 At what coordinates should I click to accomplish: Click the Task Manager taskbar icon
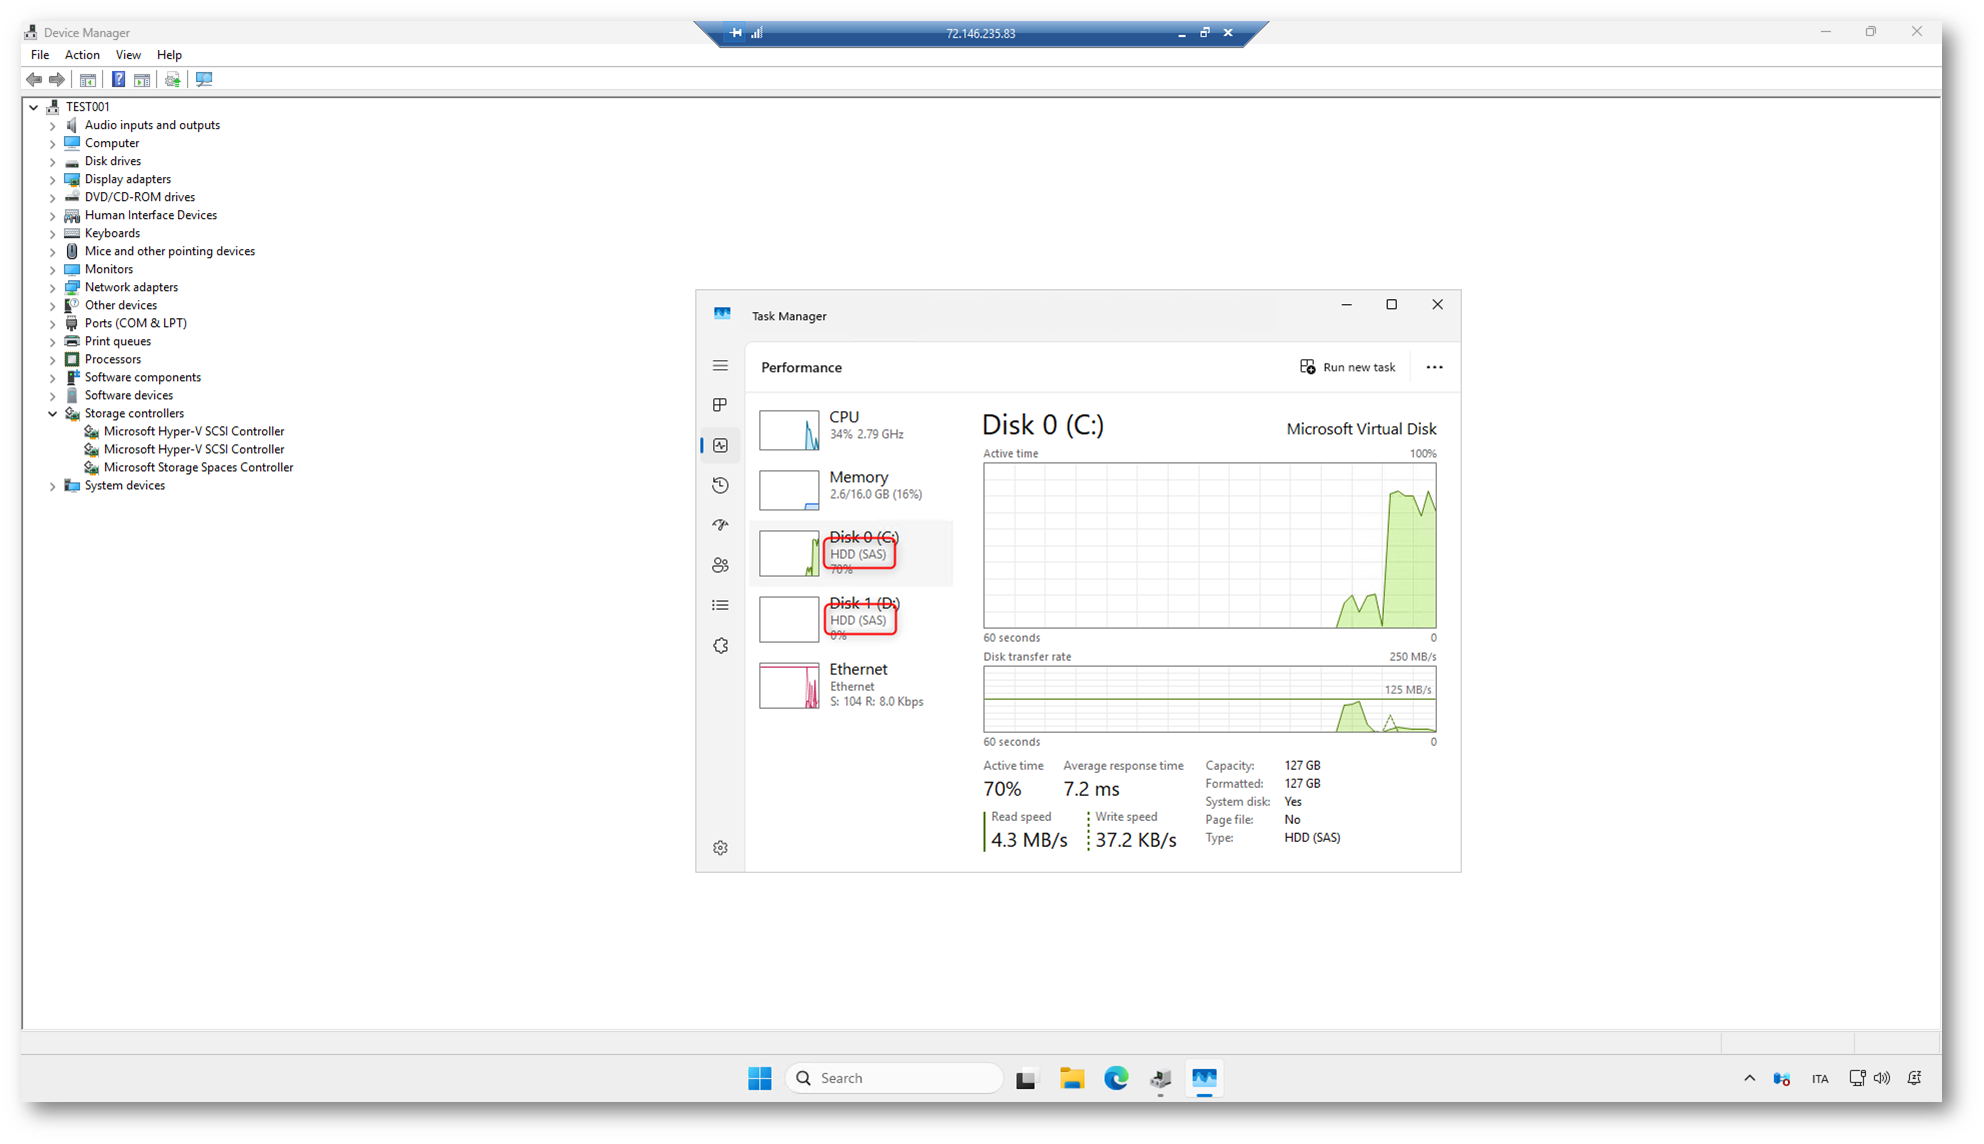click(1204, 1078)
